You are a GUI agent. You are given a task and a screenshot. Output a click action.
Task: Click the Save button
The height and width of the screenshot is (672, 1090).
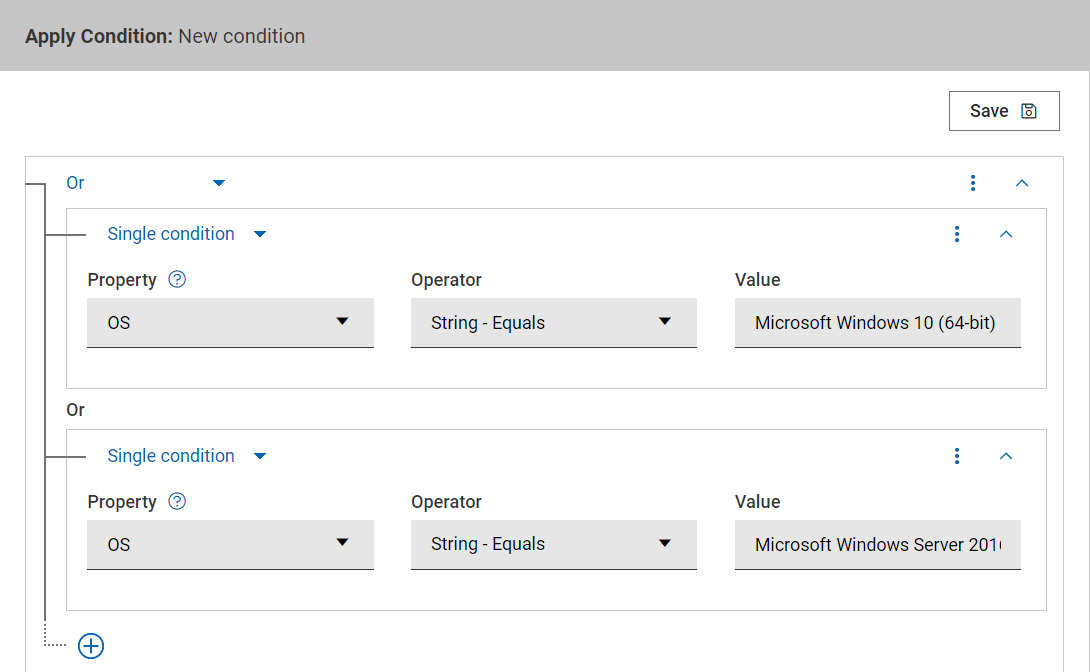coord(1003,111)
